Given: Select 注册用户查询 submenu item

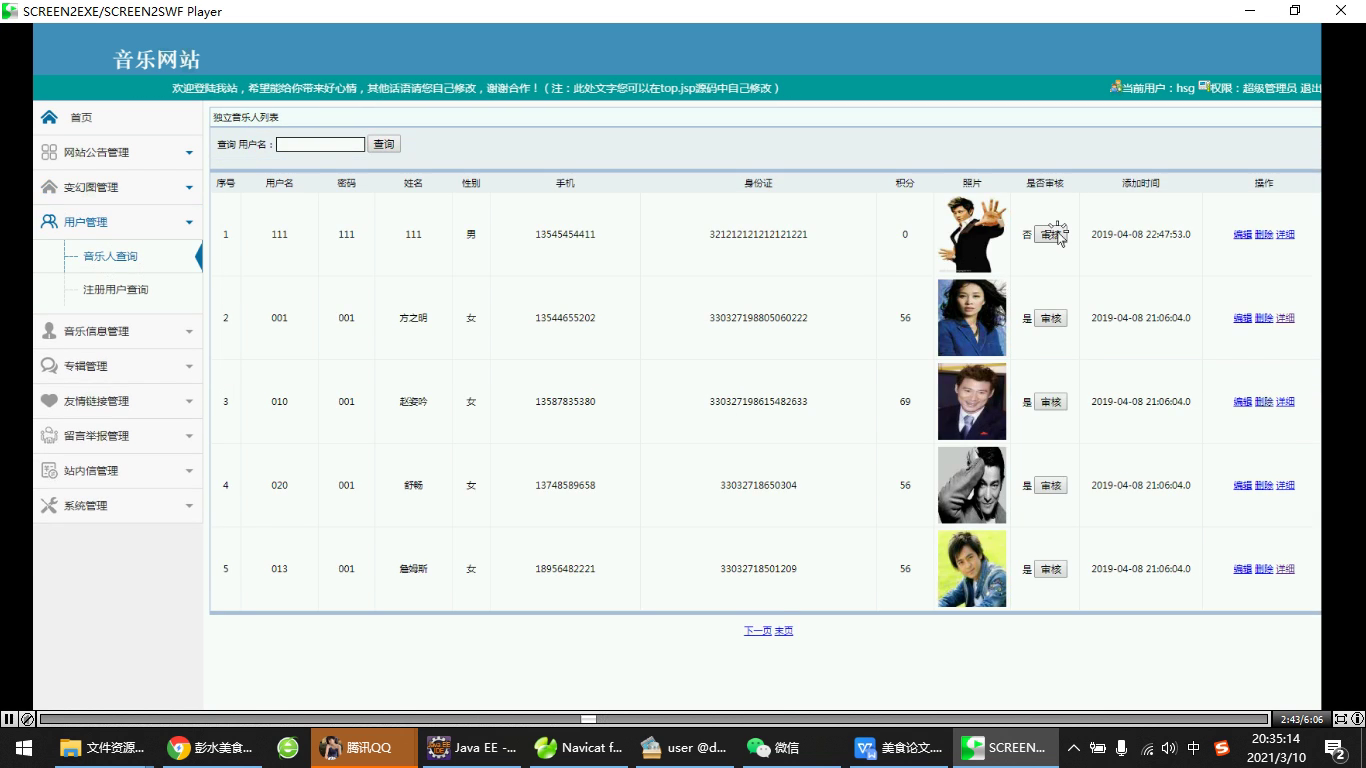Looking at the screenshot, I should [115, 290].
